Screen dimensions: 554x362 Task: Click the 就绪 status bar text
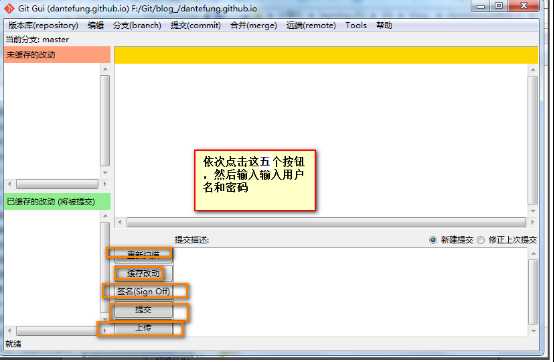13,344
